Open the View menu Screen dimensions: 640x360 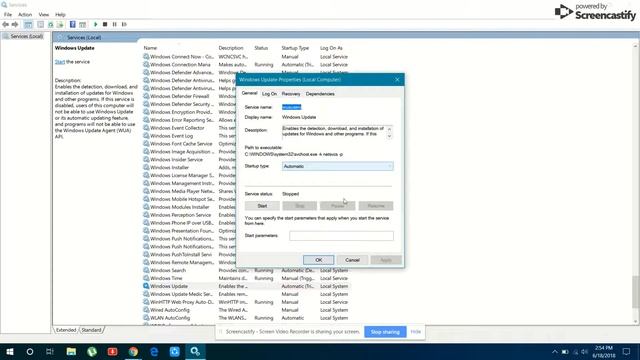[44, 15]
